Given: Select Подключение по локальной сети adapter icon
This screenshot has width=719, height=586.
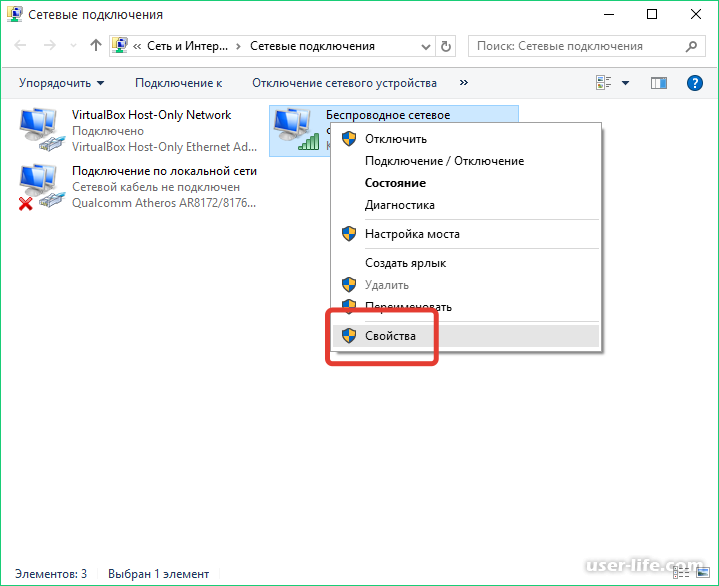Looking at the screenshot, I should pos(40,187).
